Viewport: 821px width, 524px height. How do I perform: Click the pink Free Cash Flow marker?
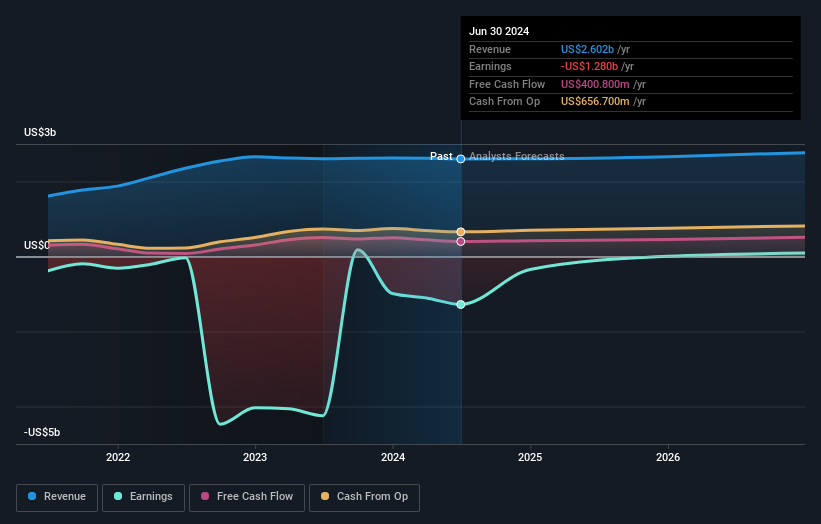(x=461, y=241)
